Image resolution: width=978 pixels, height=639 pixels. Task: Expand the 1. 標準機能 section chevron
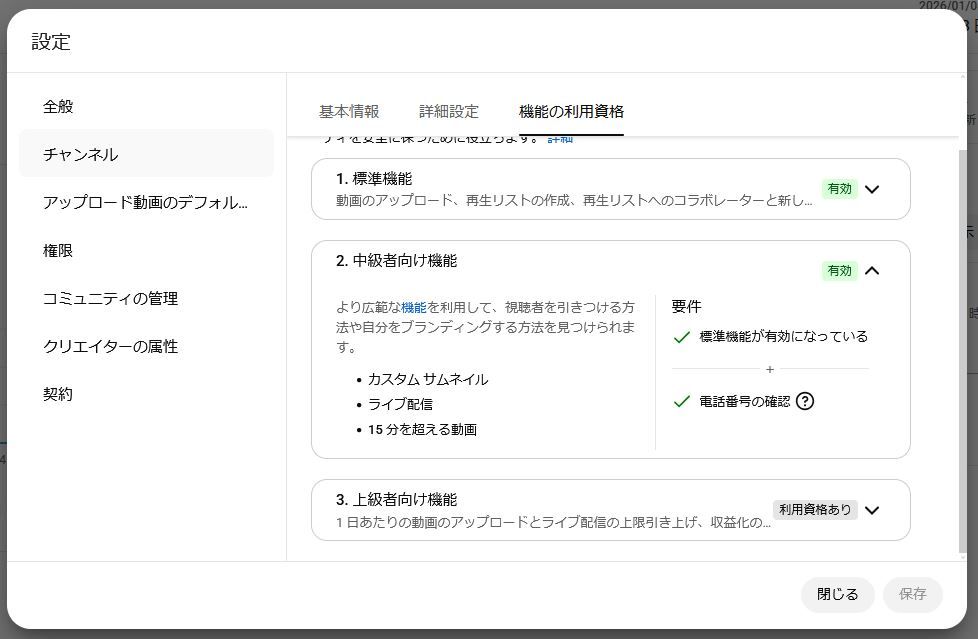point(872,189)
